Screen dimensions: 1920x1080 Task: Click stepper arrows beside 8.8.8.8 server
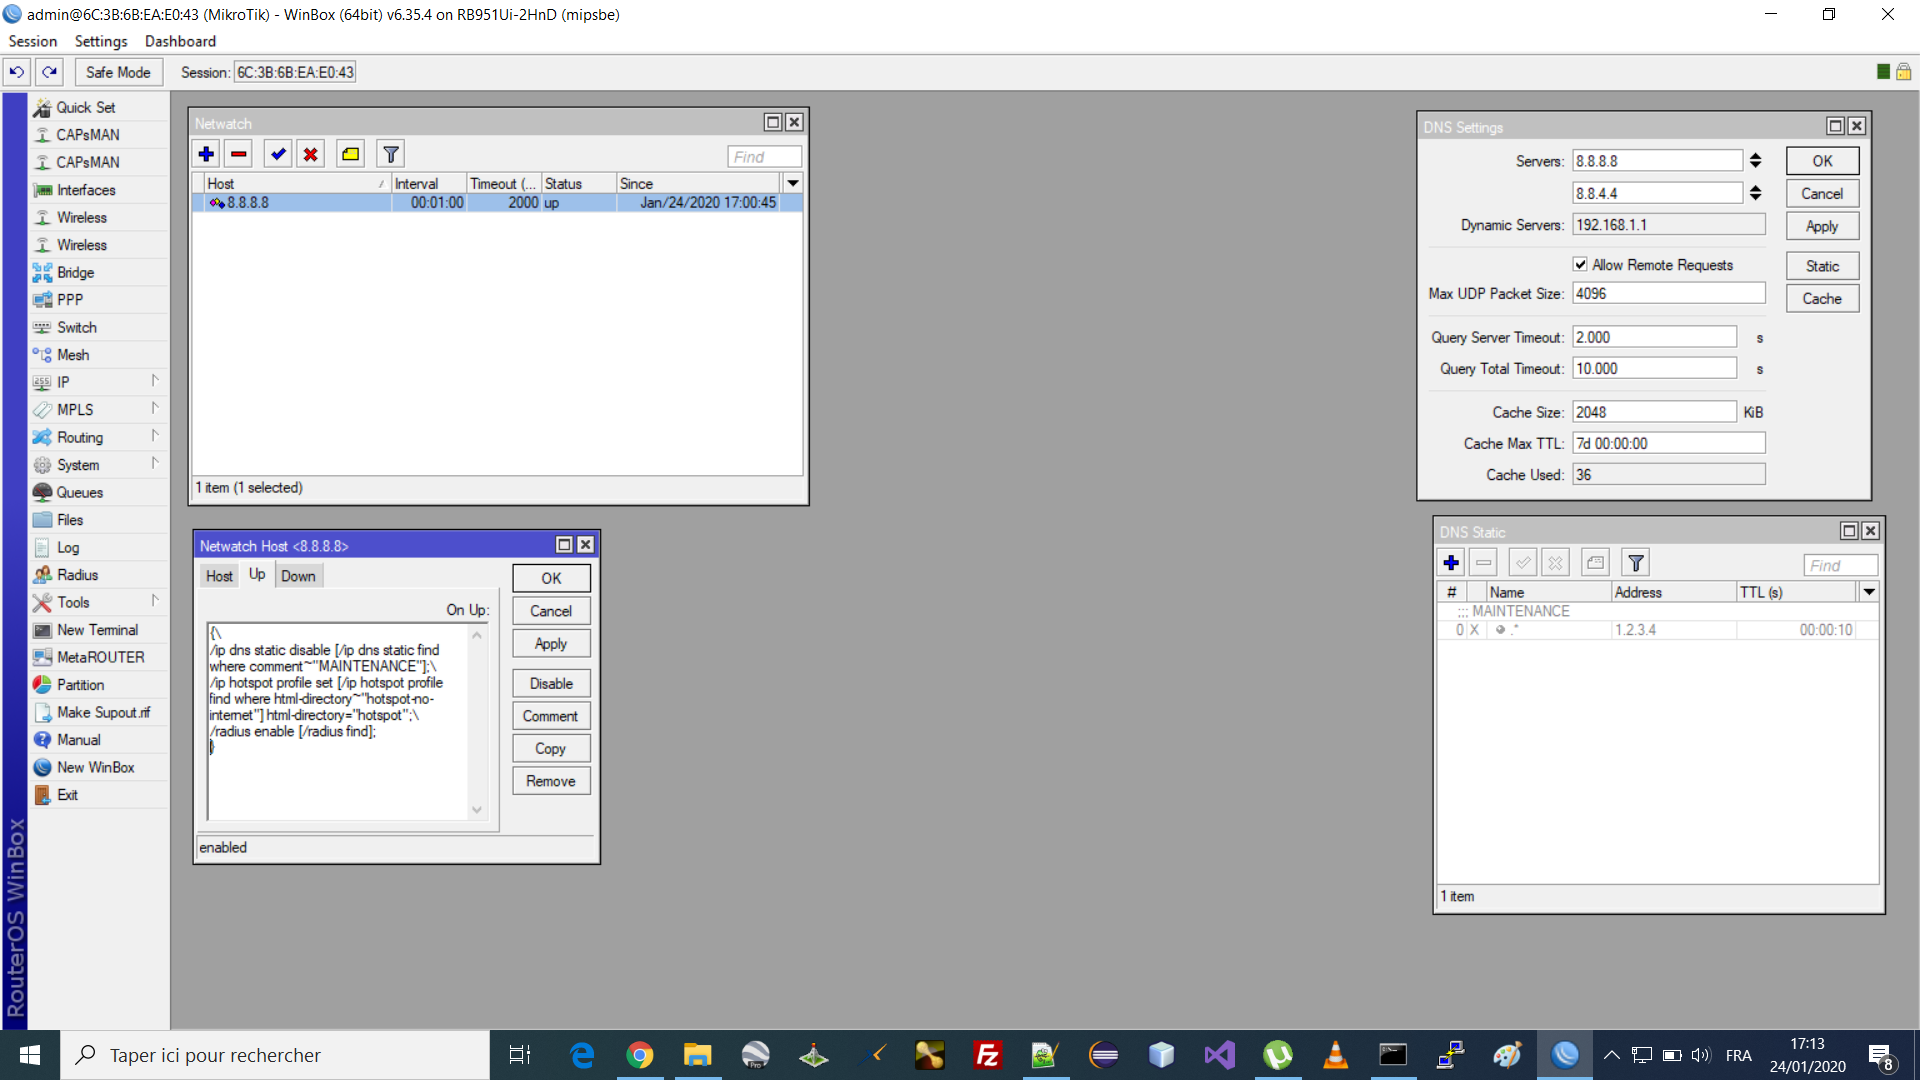[x=1755, y=161]
